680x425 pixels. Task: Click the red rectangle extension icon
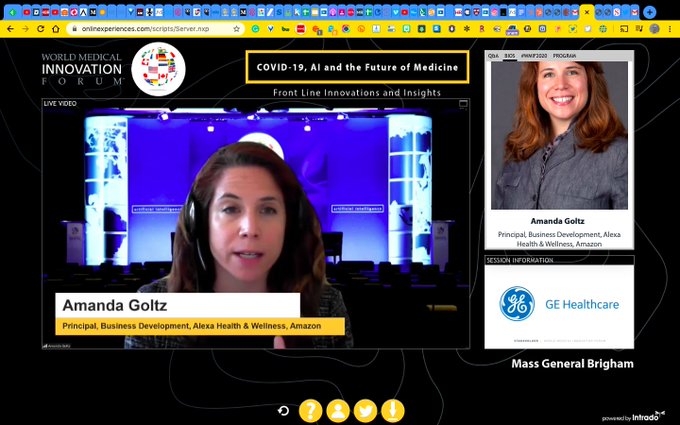click(x=300, y=29)
